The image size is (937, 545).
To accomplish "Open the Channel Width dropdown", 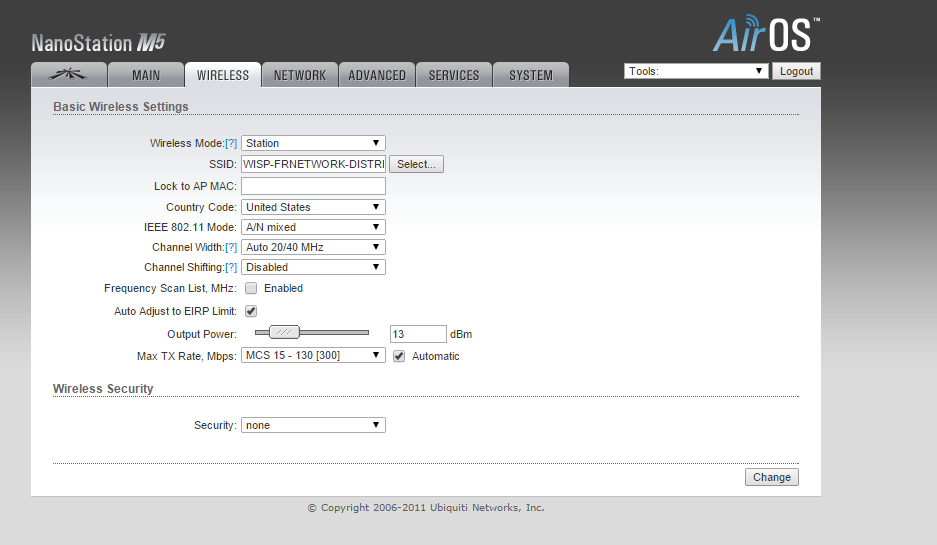I will point(313,247).
